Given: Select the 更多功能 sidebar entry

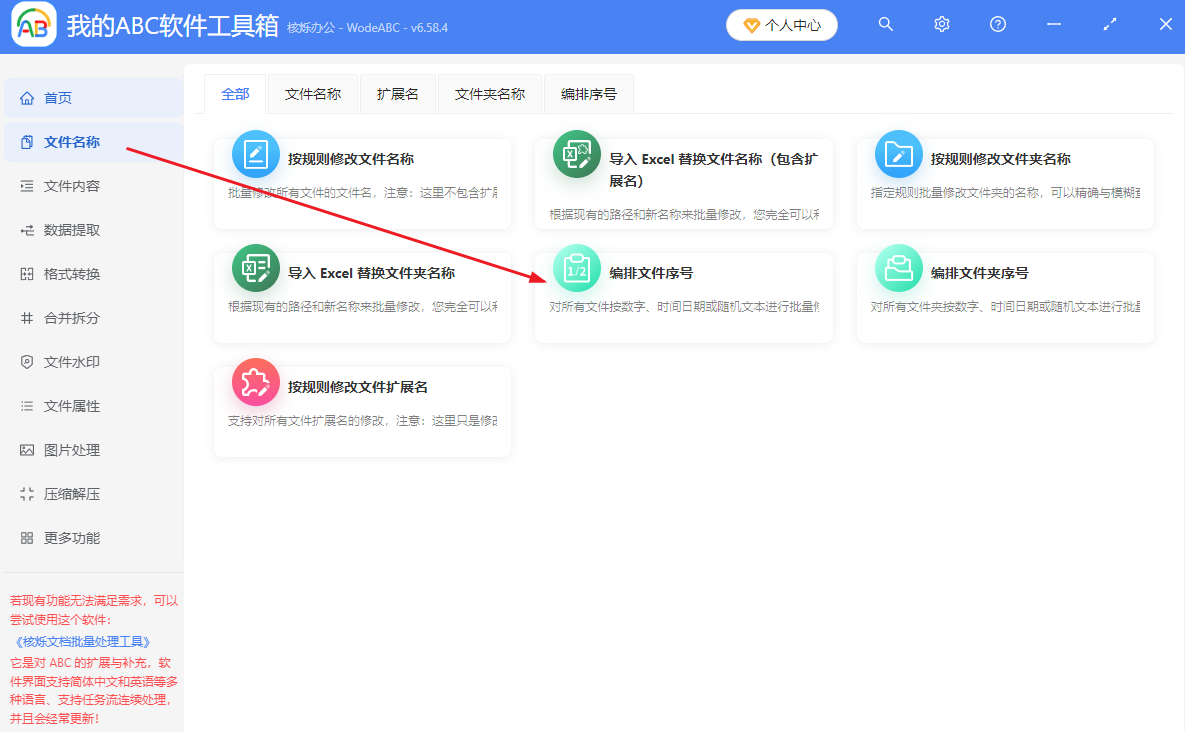Looking at the screenshot, I should tap(60, 538).
